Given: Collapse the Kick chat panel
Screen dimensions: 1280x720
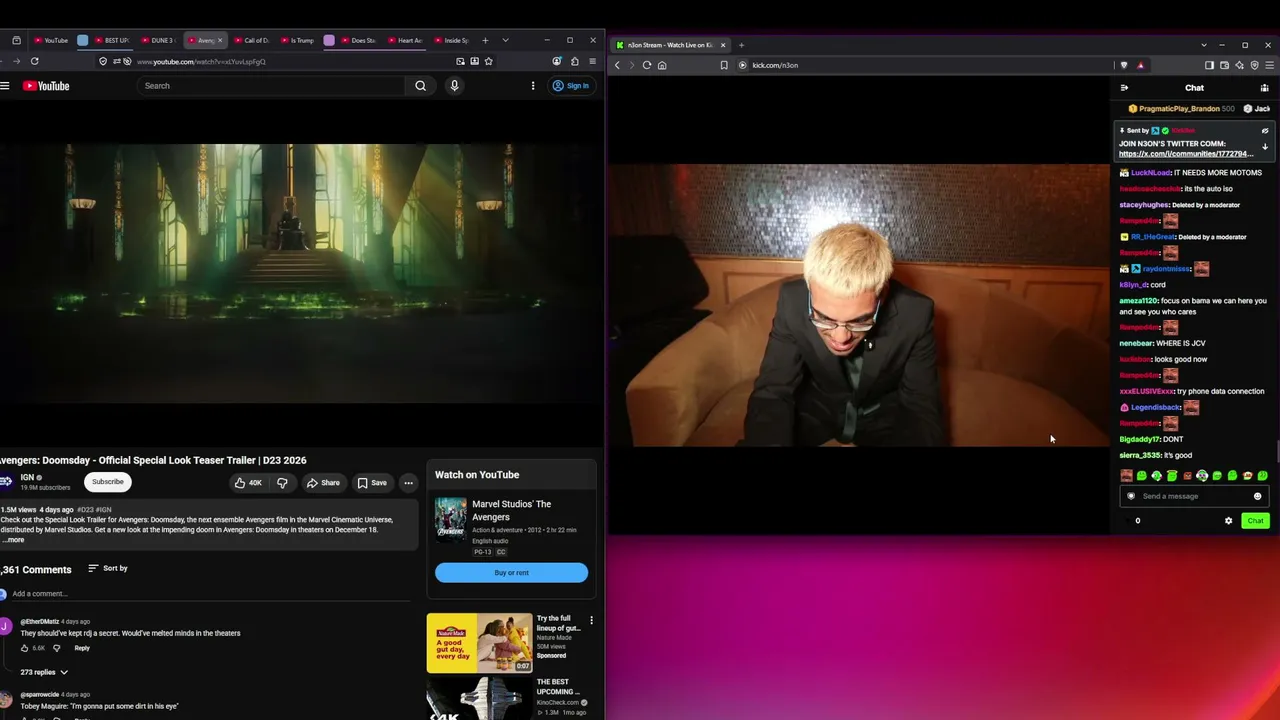Looking at the screenshot, I should (1124, 88).
